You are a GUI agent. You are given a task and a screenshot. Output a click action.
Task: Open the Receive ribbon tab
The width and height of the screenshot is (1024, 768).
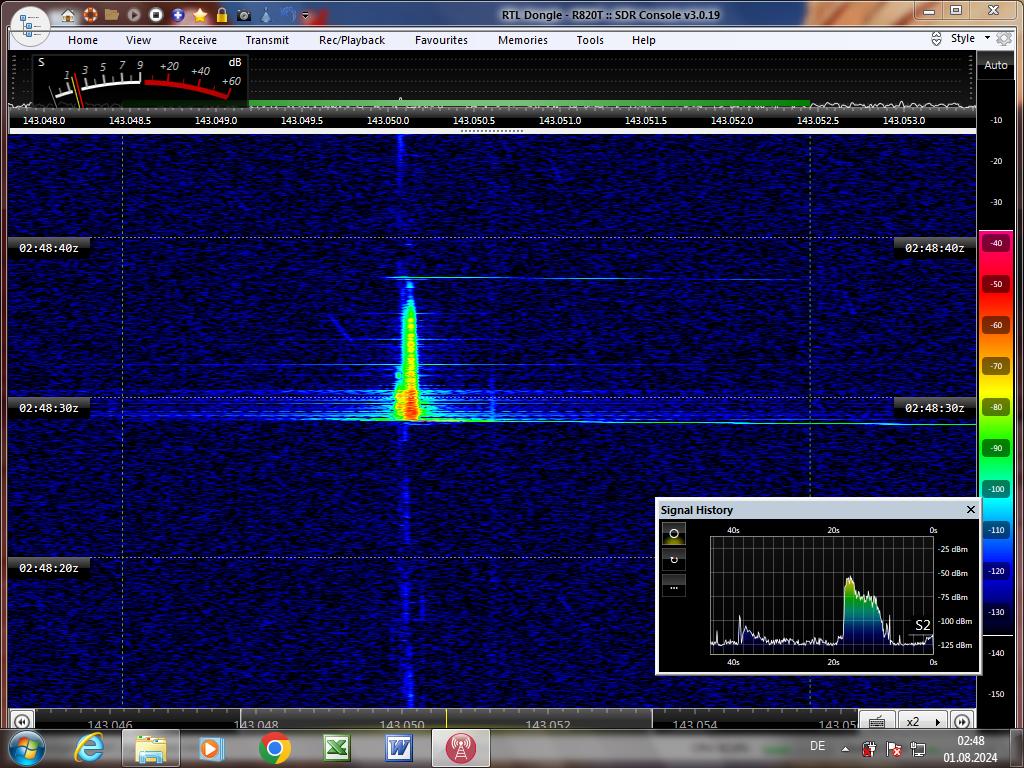pyautogui.click(x=198, y=40)
